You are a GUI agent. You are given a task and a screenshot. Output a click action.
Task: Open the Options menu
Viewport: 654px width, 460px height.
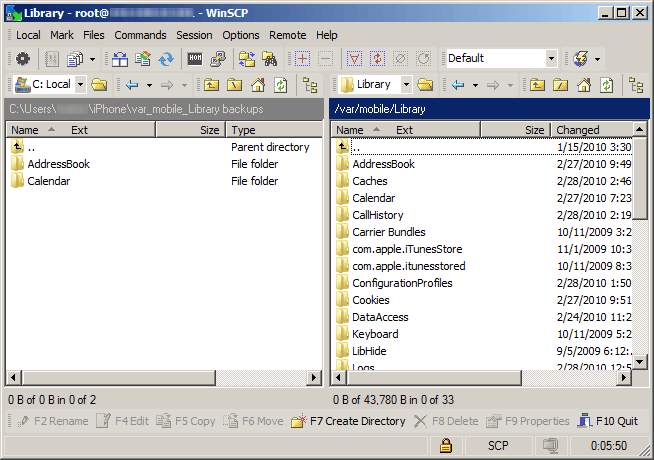241,35
